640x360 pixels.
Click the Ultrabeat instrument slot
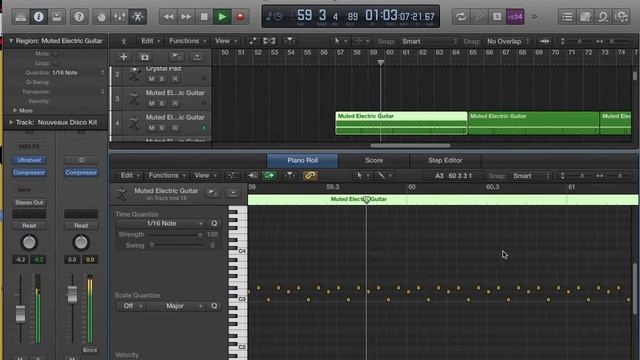pos(29,160)
